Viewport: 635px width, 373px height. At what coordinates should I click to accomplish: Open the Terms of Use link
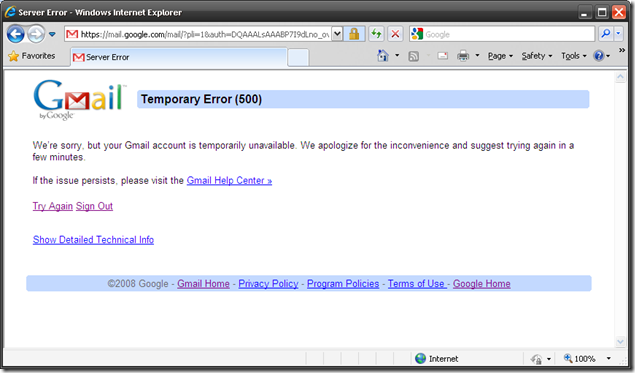coord(416,283)
